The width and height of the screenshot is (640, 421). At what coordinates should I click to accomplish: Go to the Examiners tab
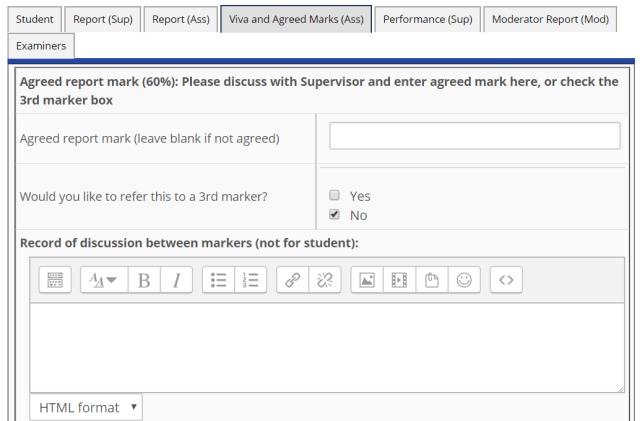(x=41, y=46)
